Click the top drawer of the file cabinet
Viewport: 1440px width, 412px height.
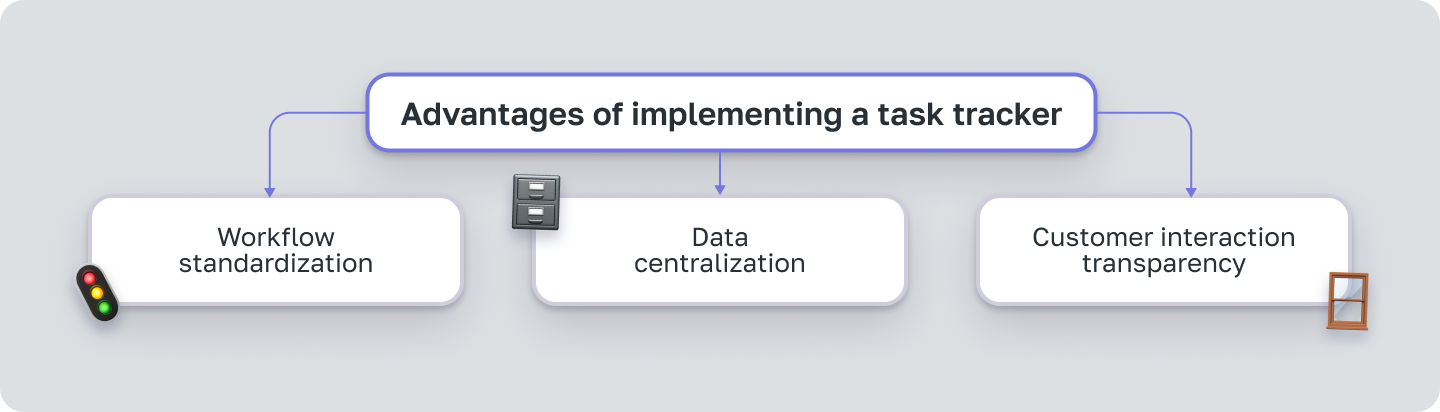click(x=537, y=189)
